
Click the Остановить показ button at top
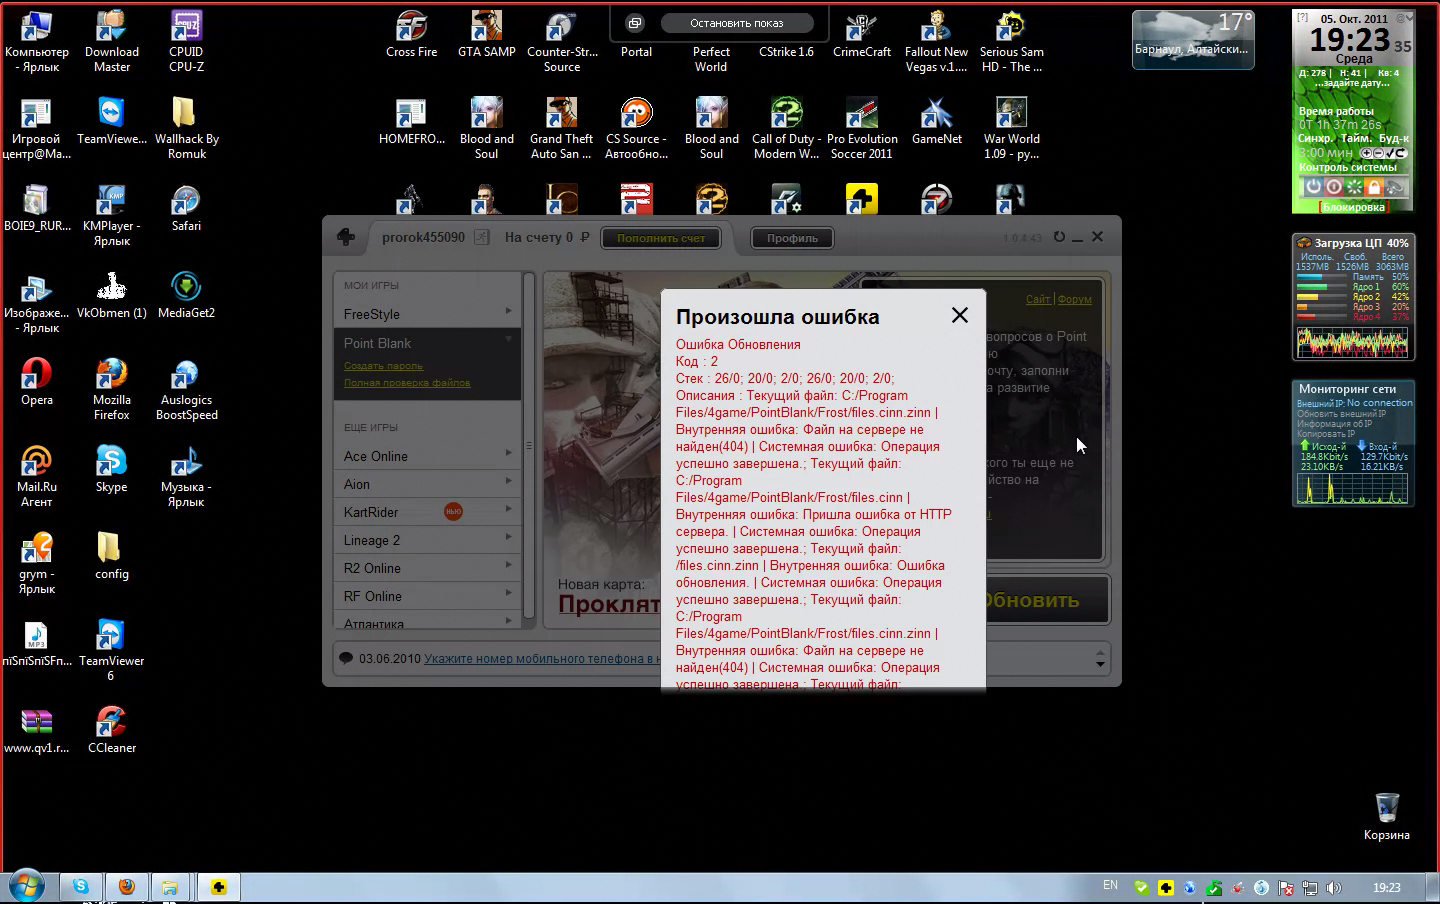point(736,23)
